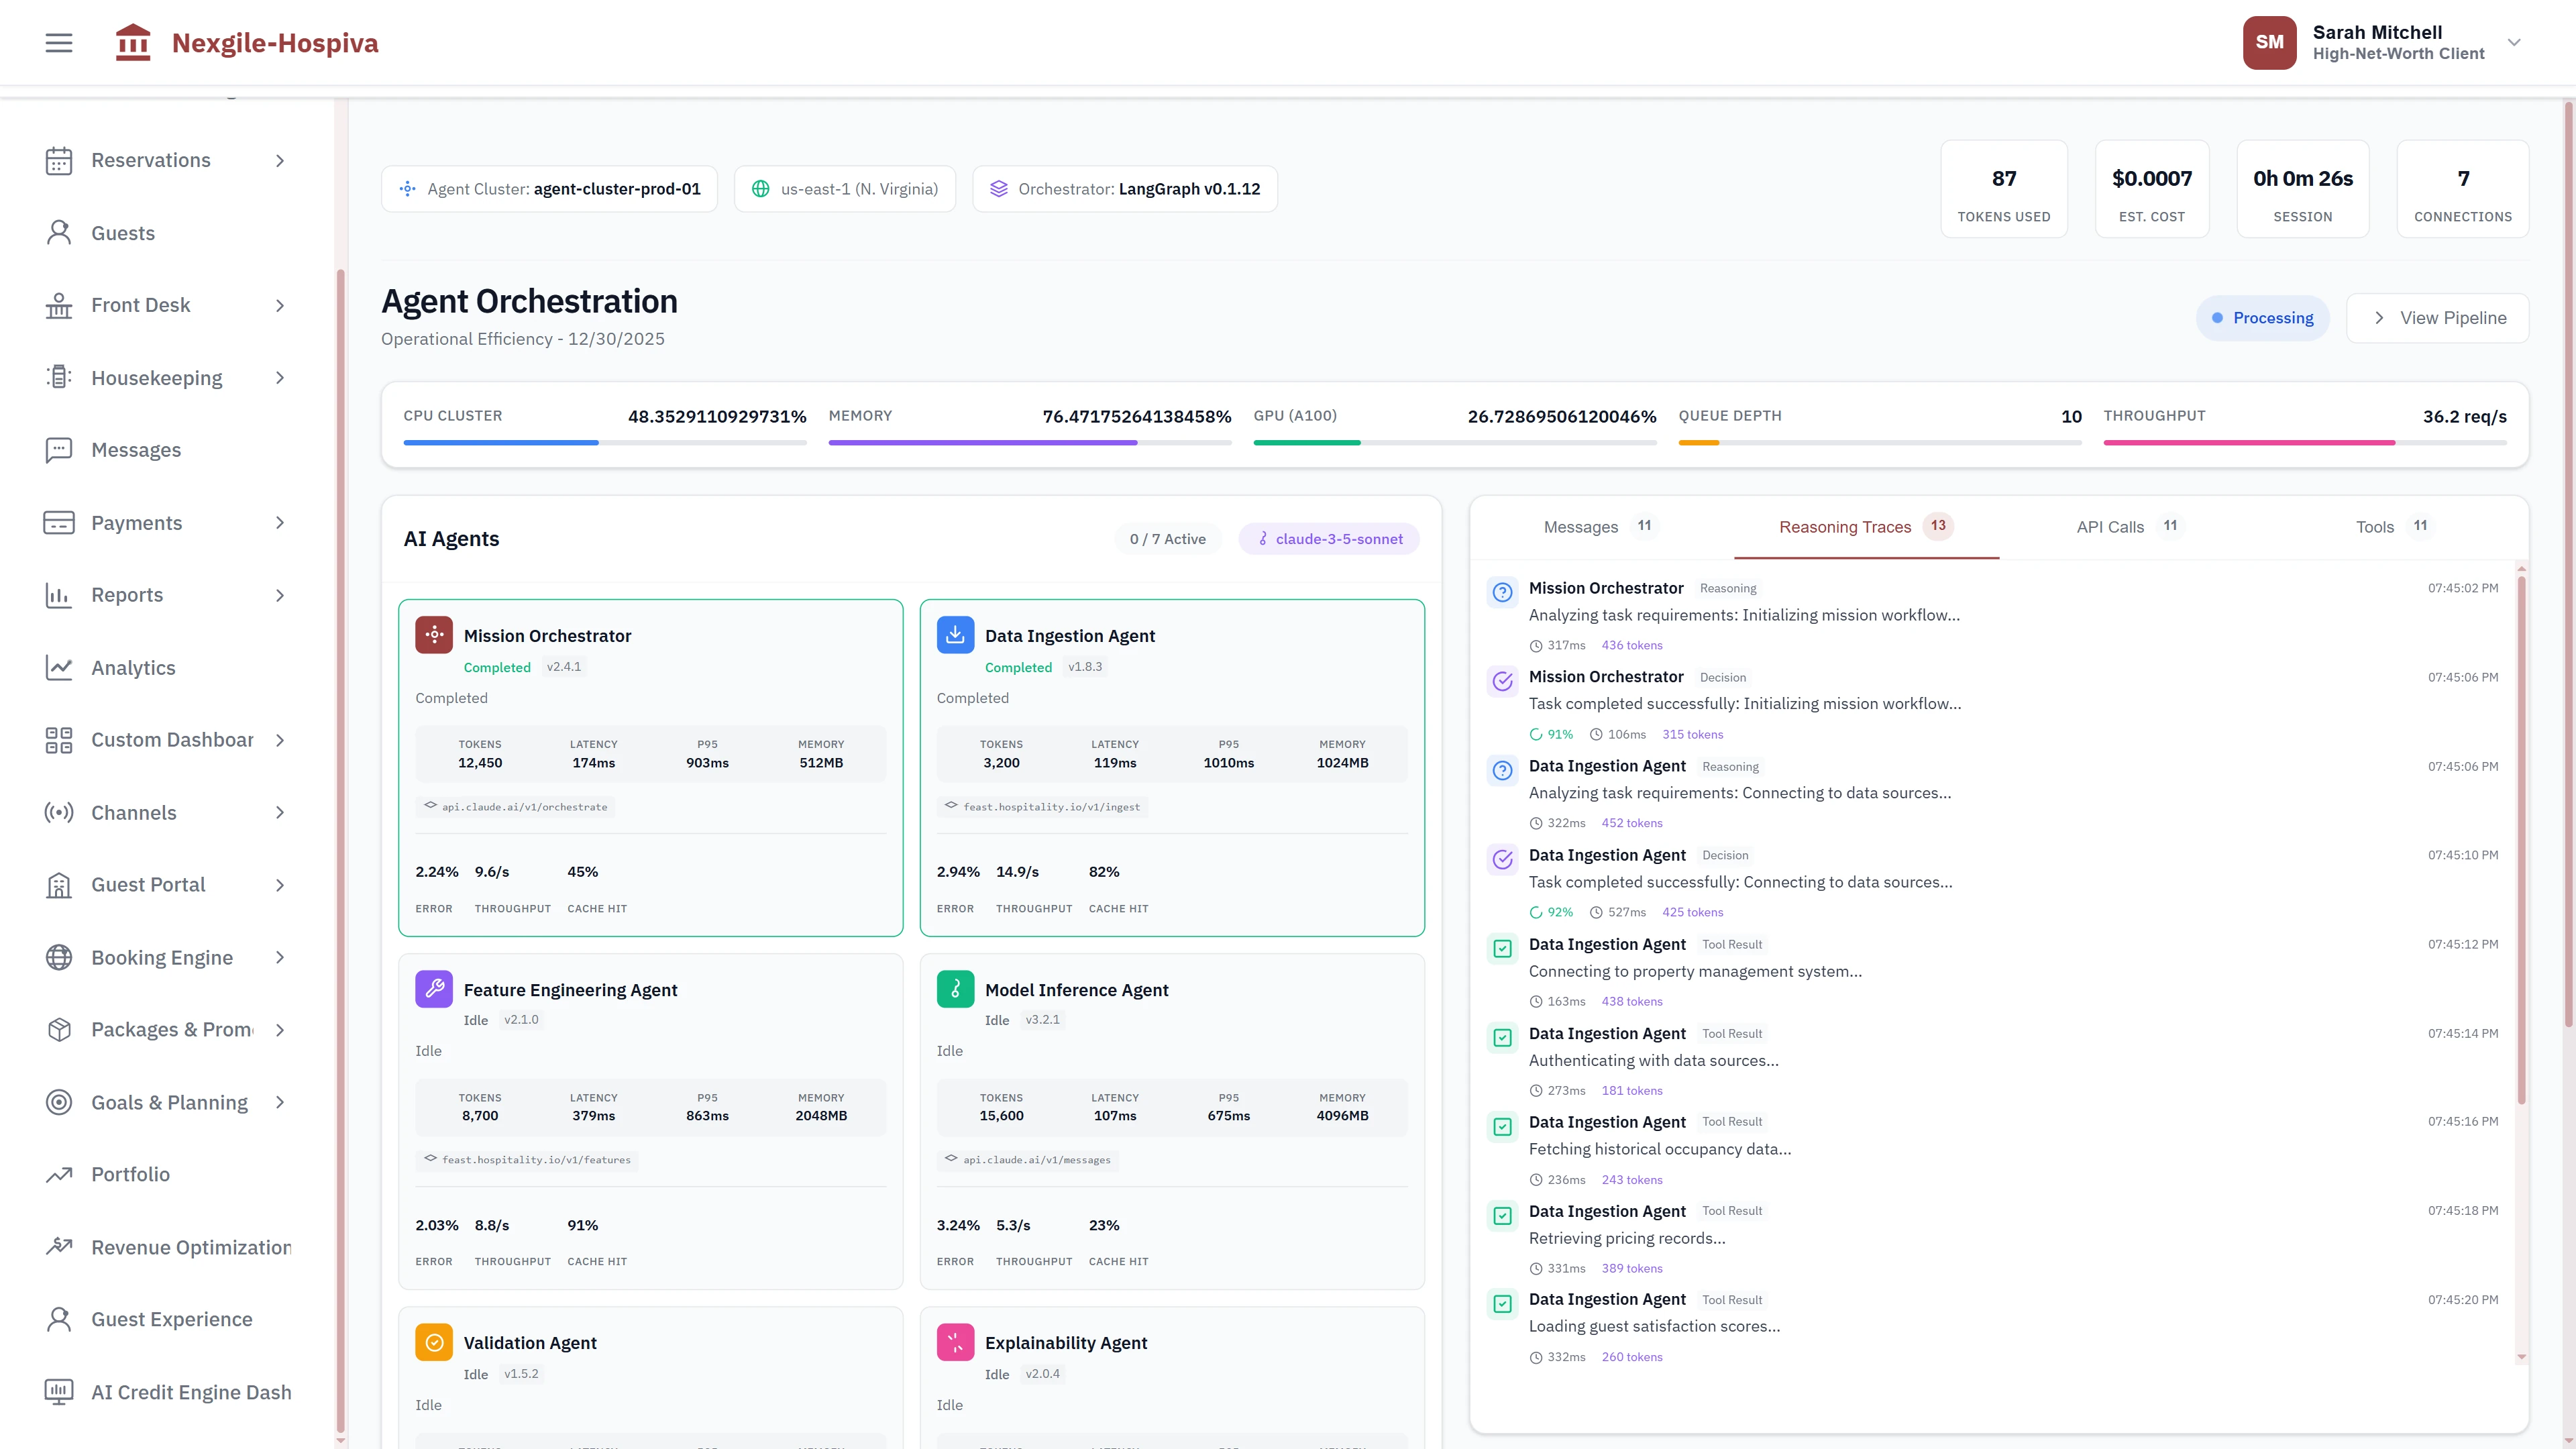This screenshot has height=1449, width=2576.
Task: Click the Analytics chart icon in sidebar
Action: (x=58, y=667)
